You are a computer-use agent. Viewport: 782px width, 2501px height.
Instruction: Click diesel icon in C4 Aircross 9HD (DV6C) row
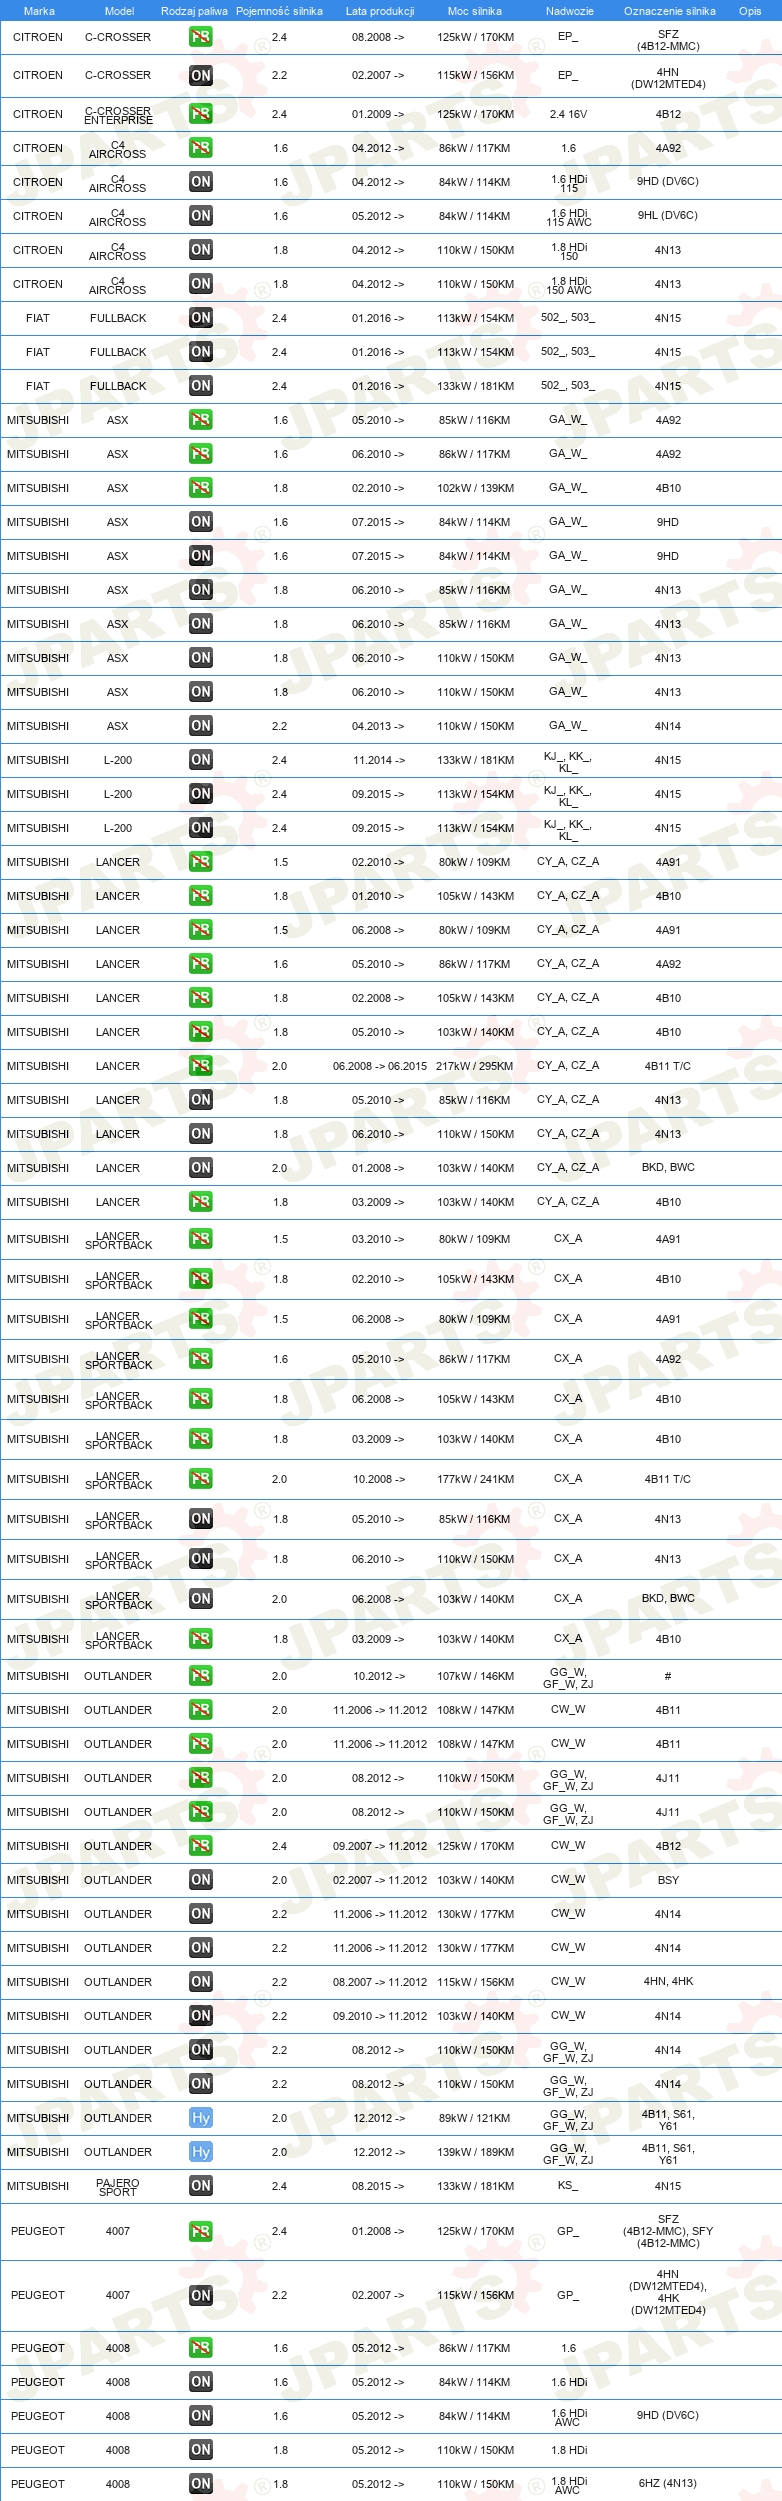[x=201, y=182]
